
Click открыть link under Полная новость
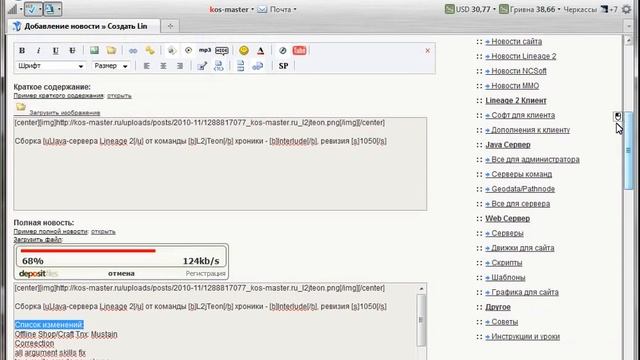tap(103, 231)
